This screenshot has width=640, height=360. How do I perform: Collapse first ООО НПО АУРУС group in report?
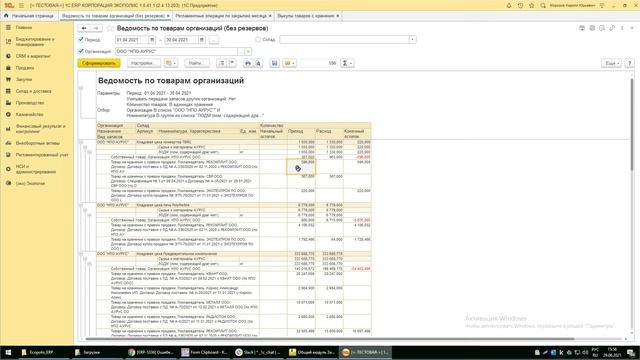point(81,142)
